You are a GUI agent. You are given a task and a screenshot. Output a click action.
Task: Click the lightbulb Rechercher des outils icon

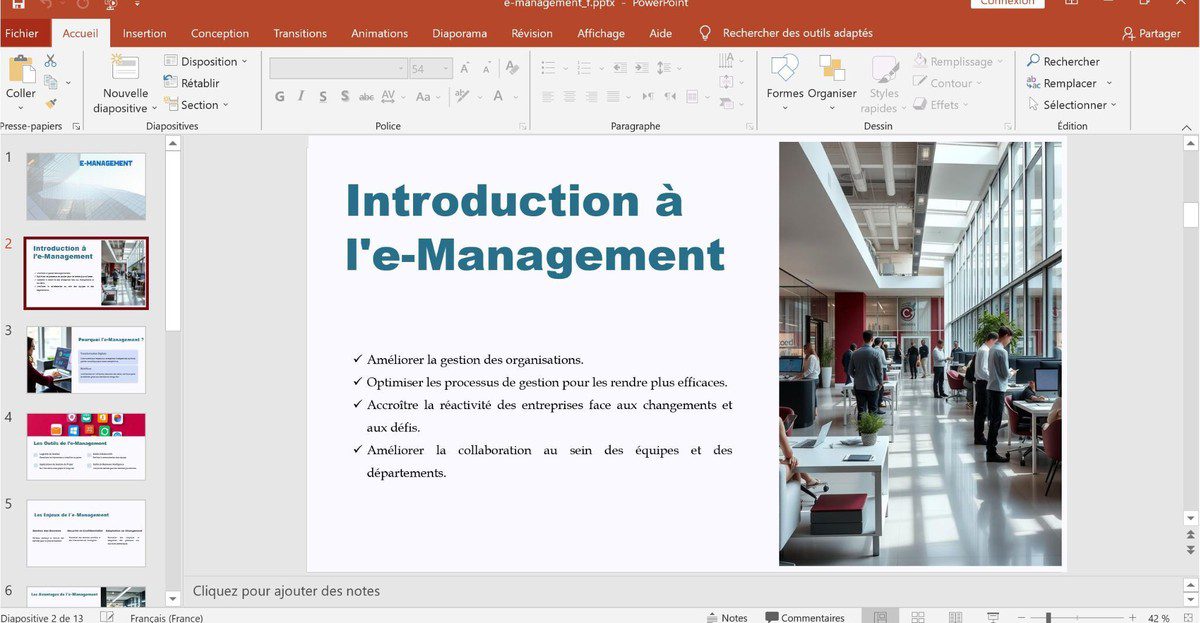pos(705,33)
